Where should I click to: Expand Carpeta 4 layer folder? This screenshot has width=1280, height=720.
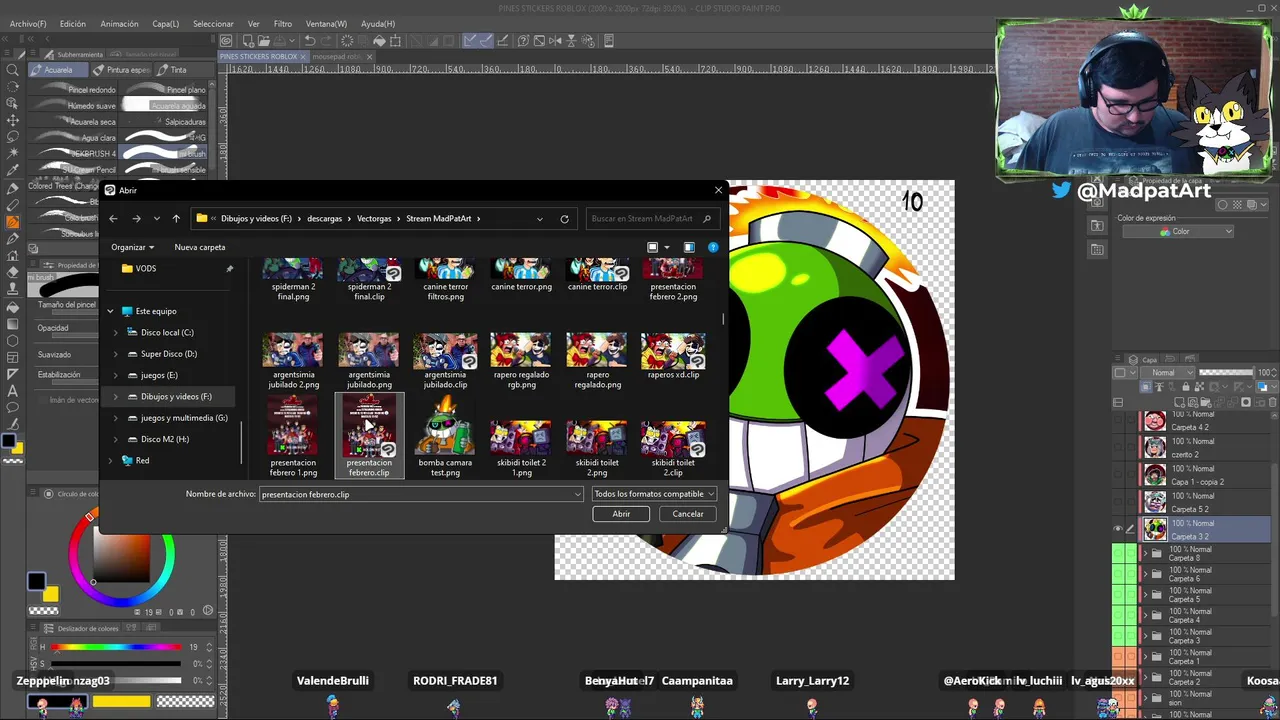[x=1145, y=615]
